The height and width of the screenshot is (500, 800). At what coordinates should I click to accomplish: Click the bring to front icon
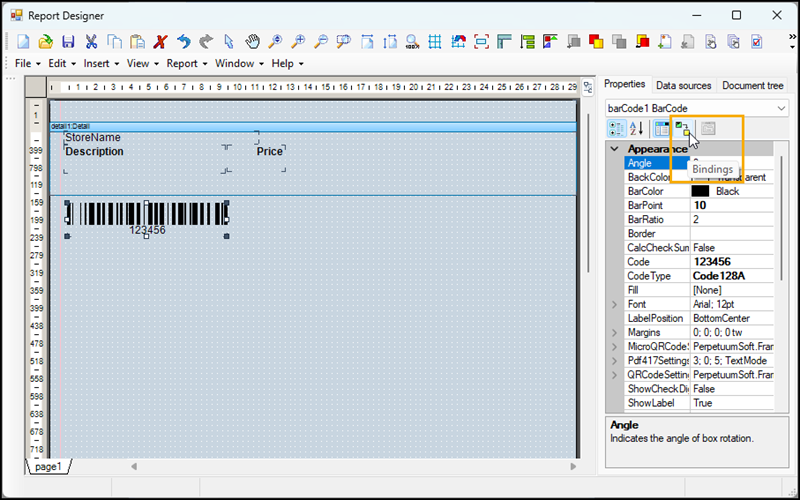596,41
